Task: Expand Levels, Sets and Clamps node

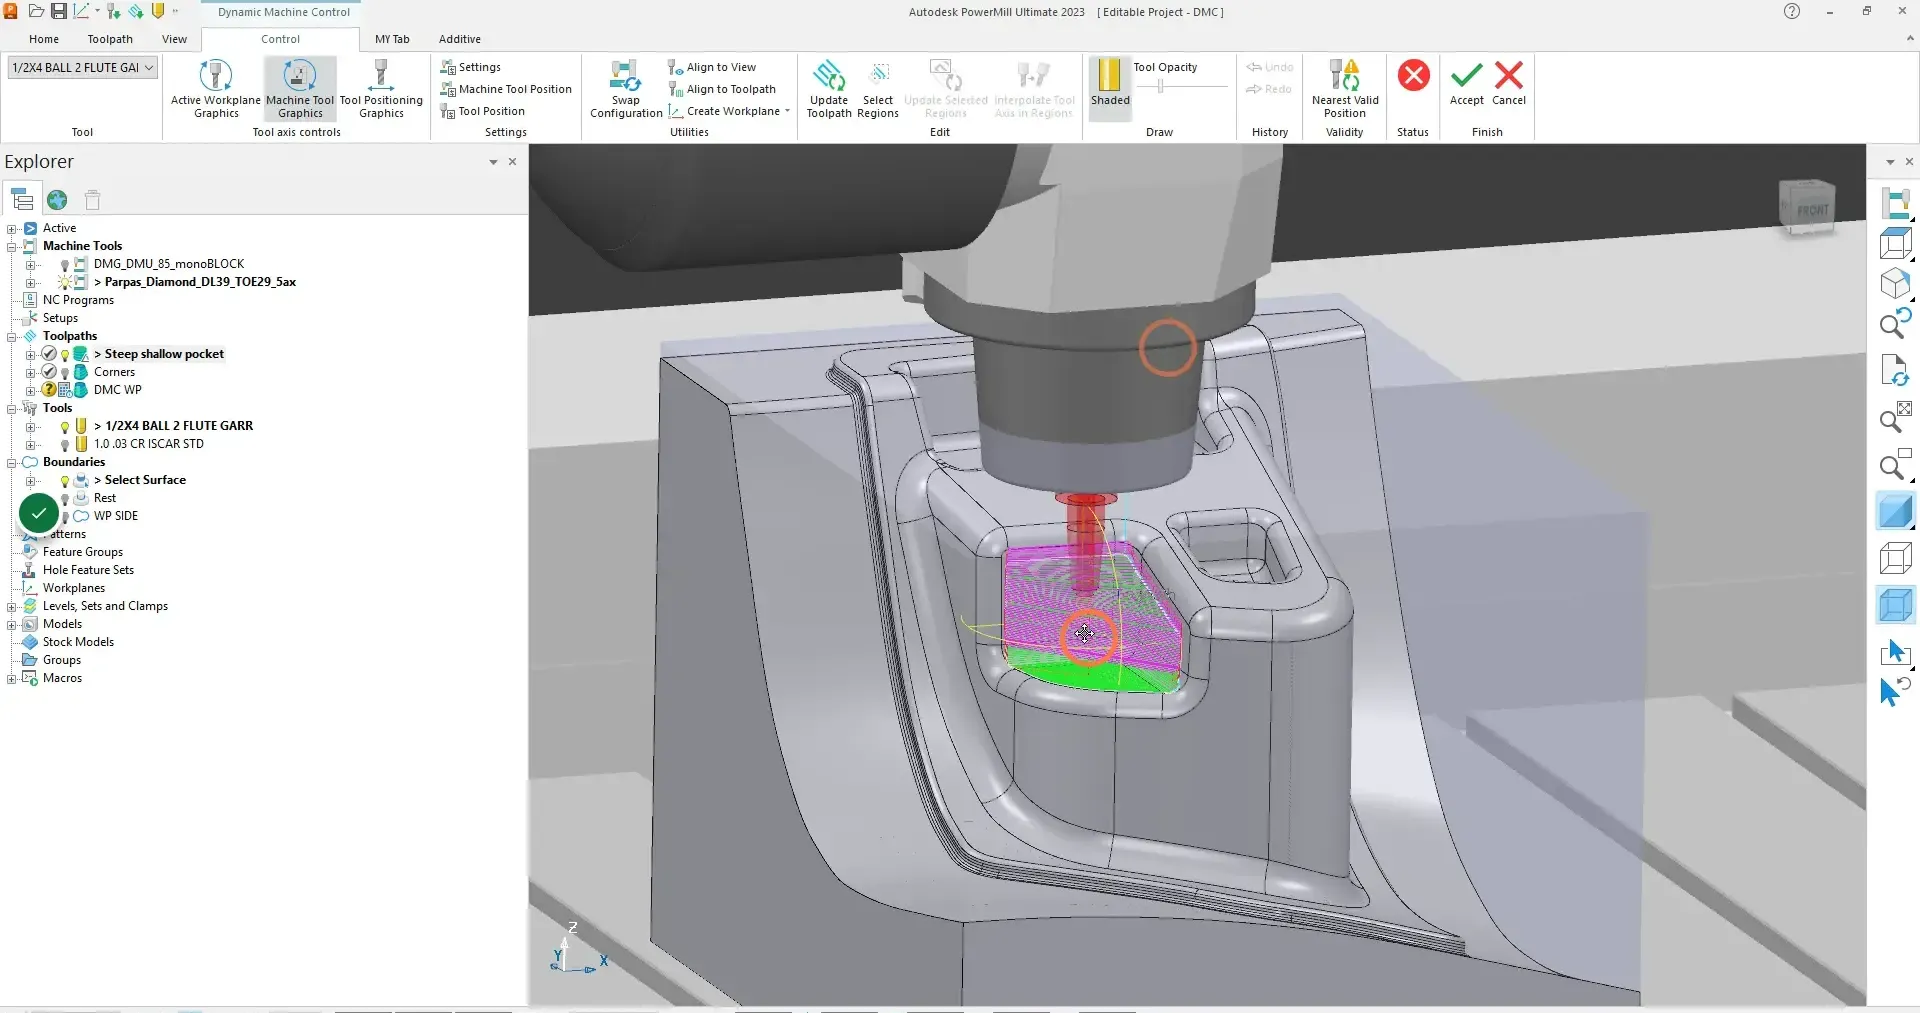Action: click(x=12, y=606)
